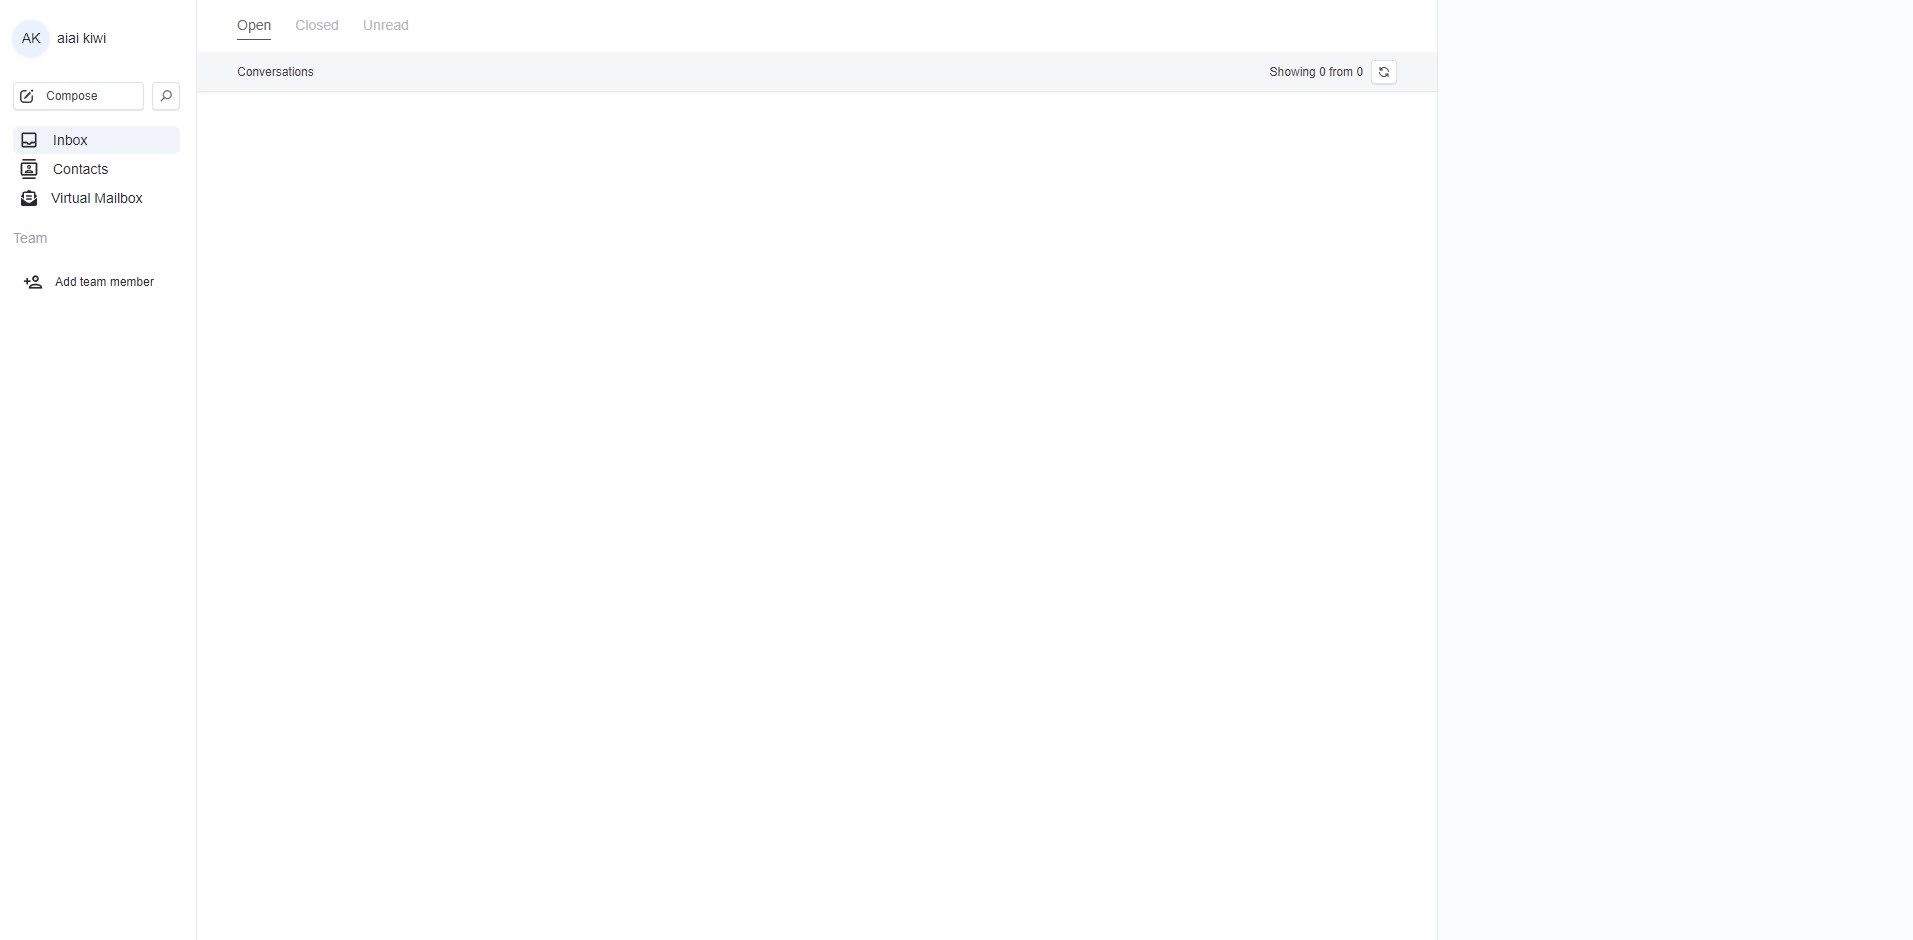Click the Conversations header label
This screenshot has width=1913, height=940.
click(x=275, y=72)
